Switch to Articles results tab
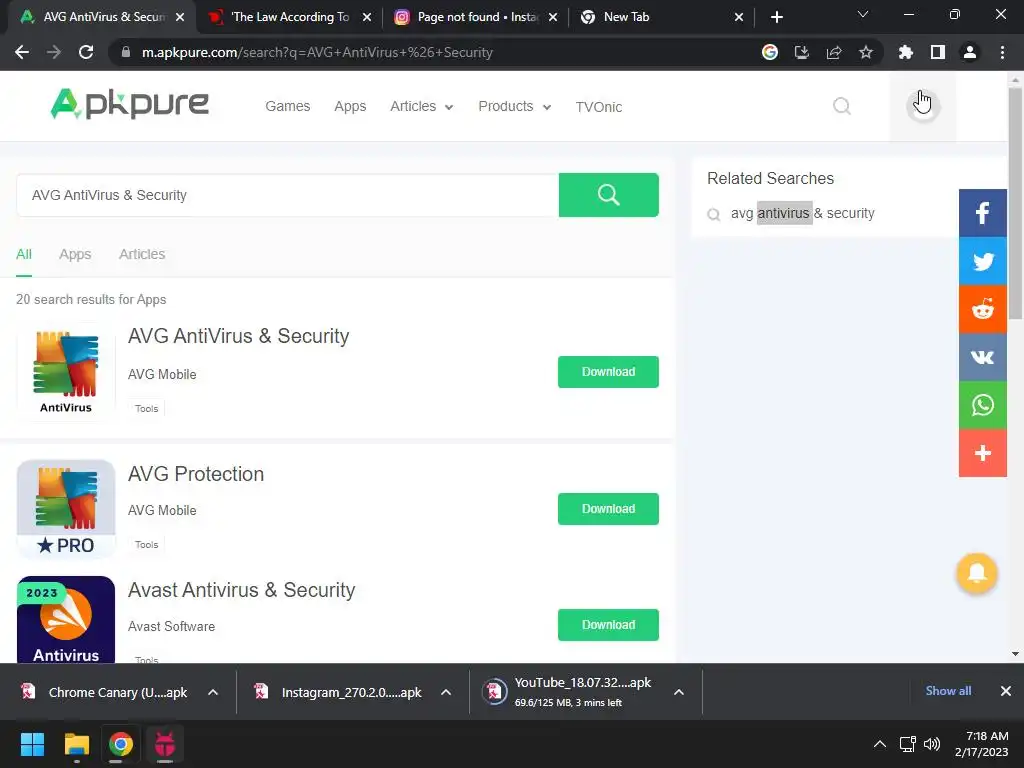The height and width of the screenshot is (768, 1024). (142, 254)
